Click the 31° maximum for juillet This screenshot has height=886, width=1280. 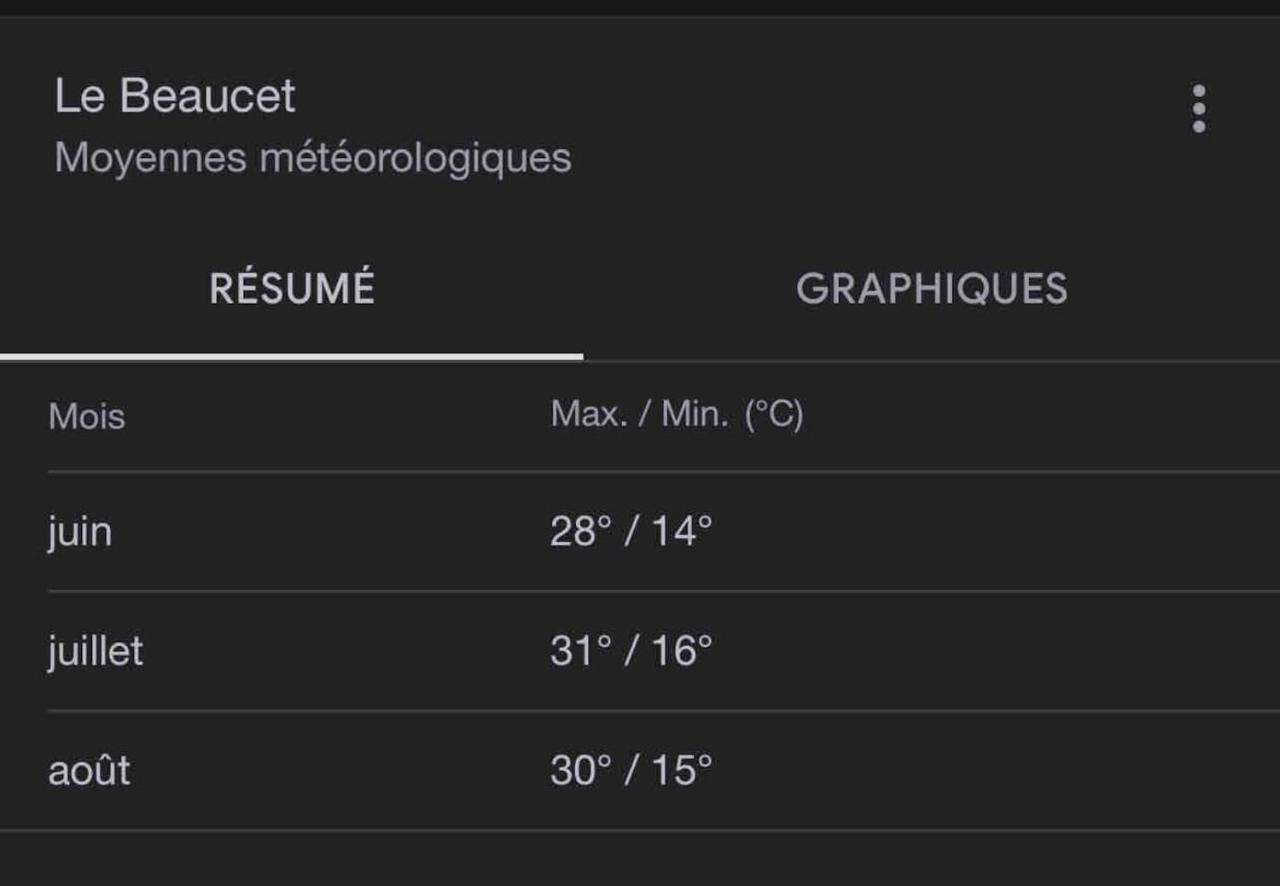580,651
